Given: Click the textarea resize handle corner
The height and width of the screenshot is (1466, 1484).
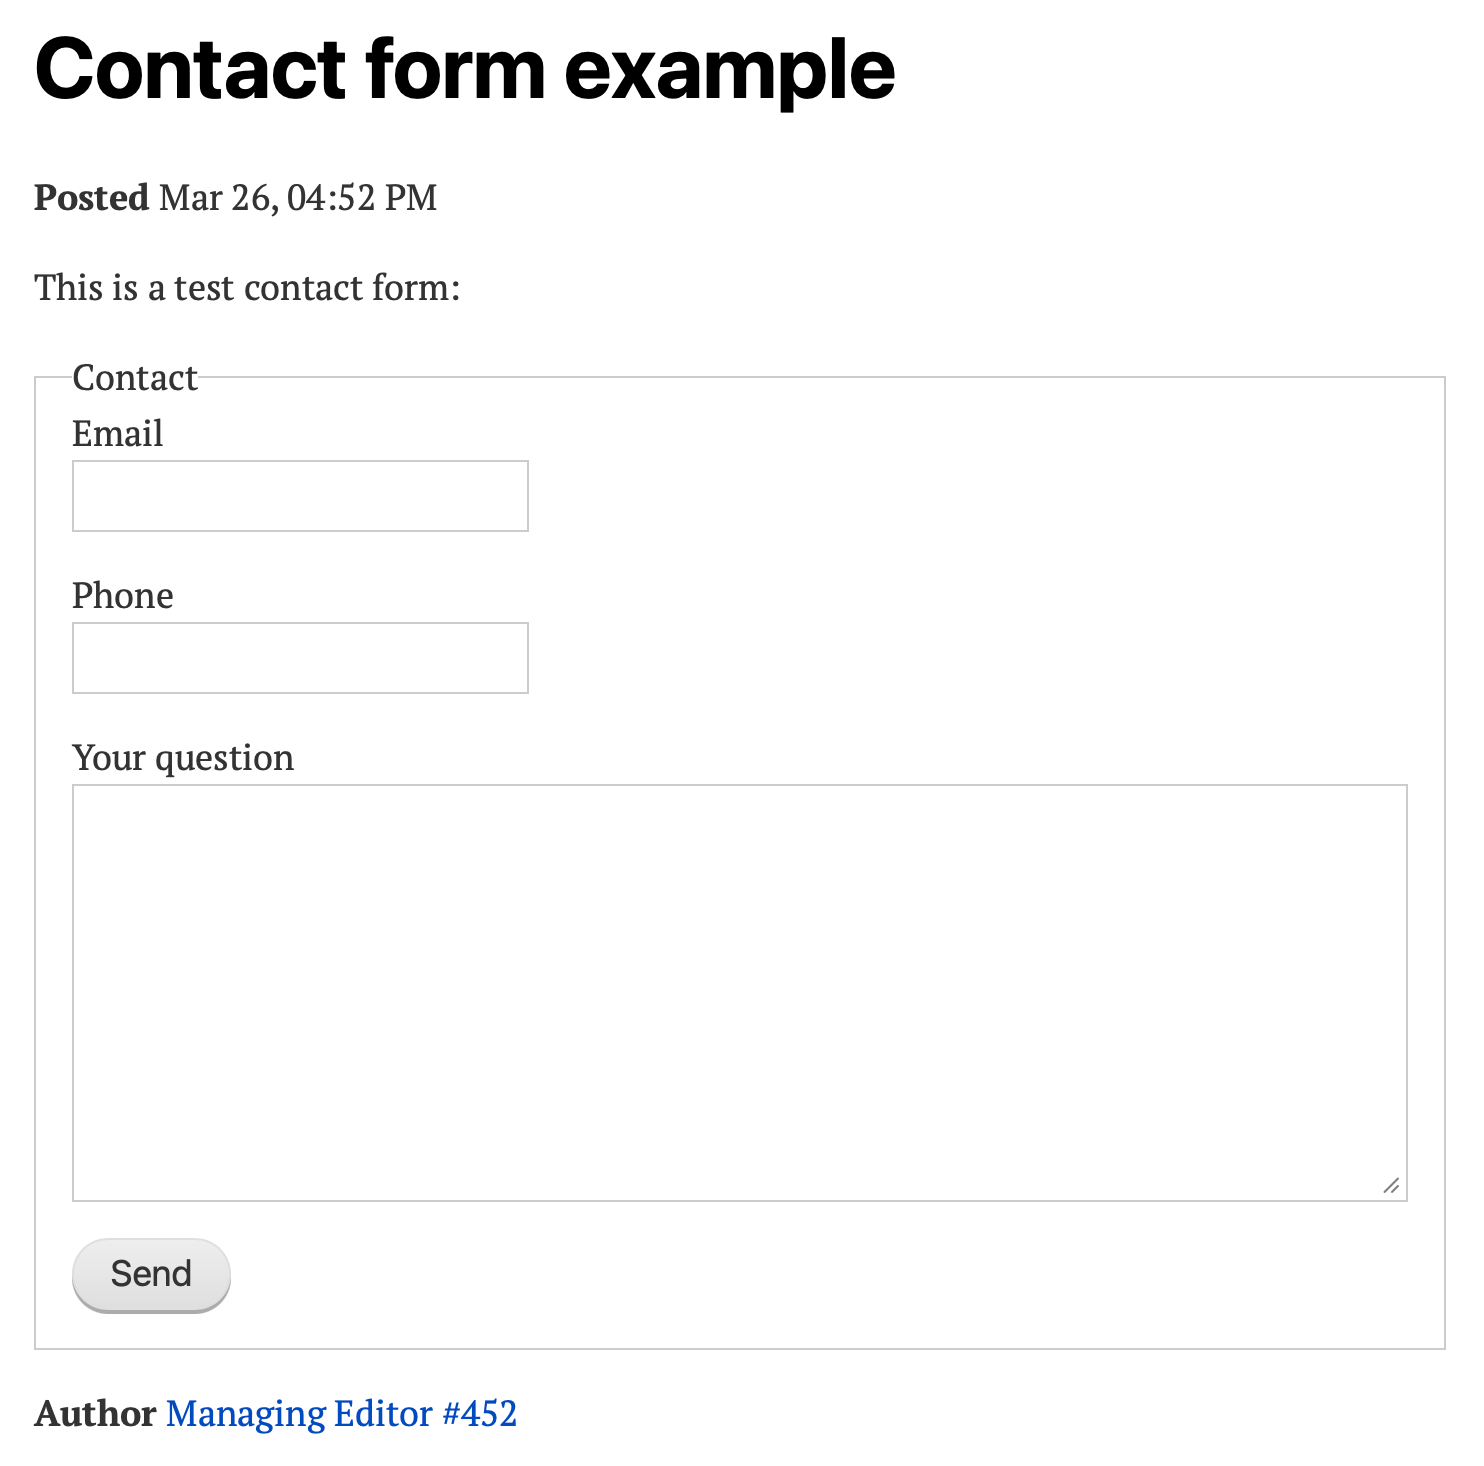Looking at the screenshot, I should 1391,1185.
